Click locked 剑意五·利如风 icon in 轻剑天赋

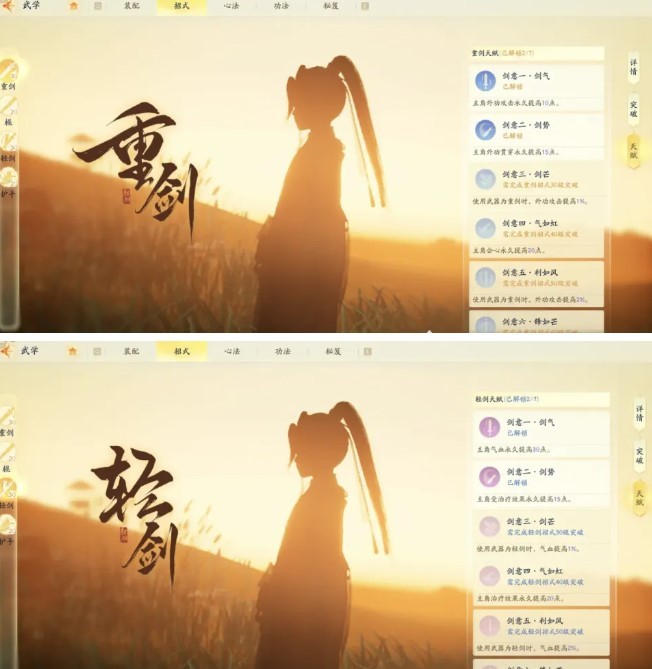489,625
